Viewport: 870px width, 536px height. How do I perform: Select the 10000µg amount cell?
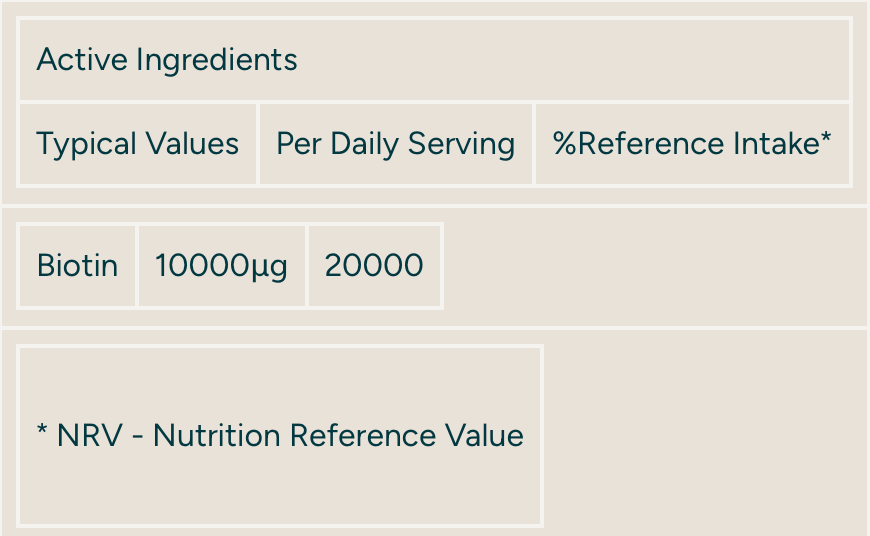click(221, 266)
